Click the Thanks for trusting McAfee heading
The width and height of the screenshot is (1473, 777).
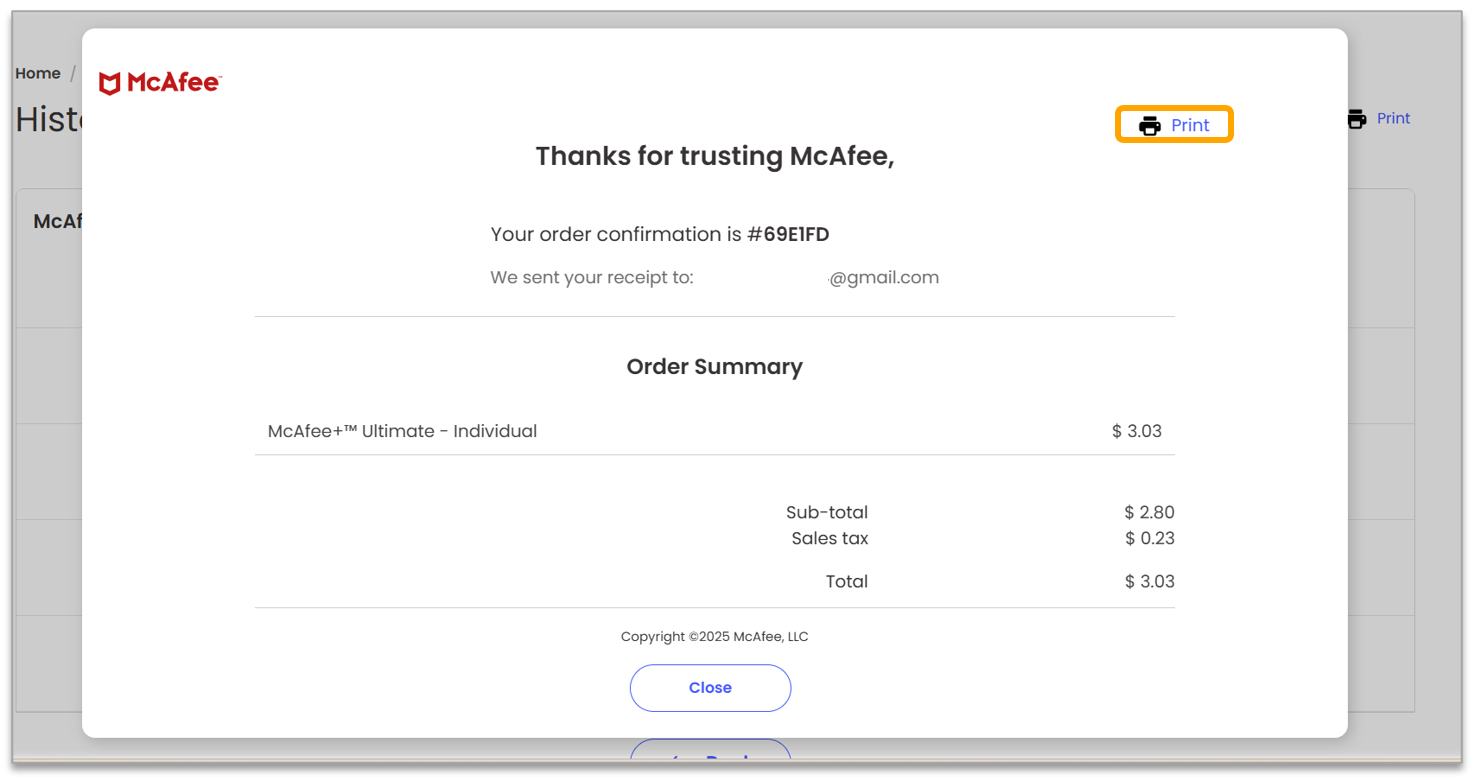[714, 157]
